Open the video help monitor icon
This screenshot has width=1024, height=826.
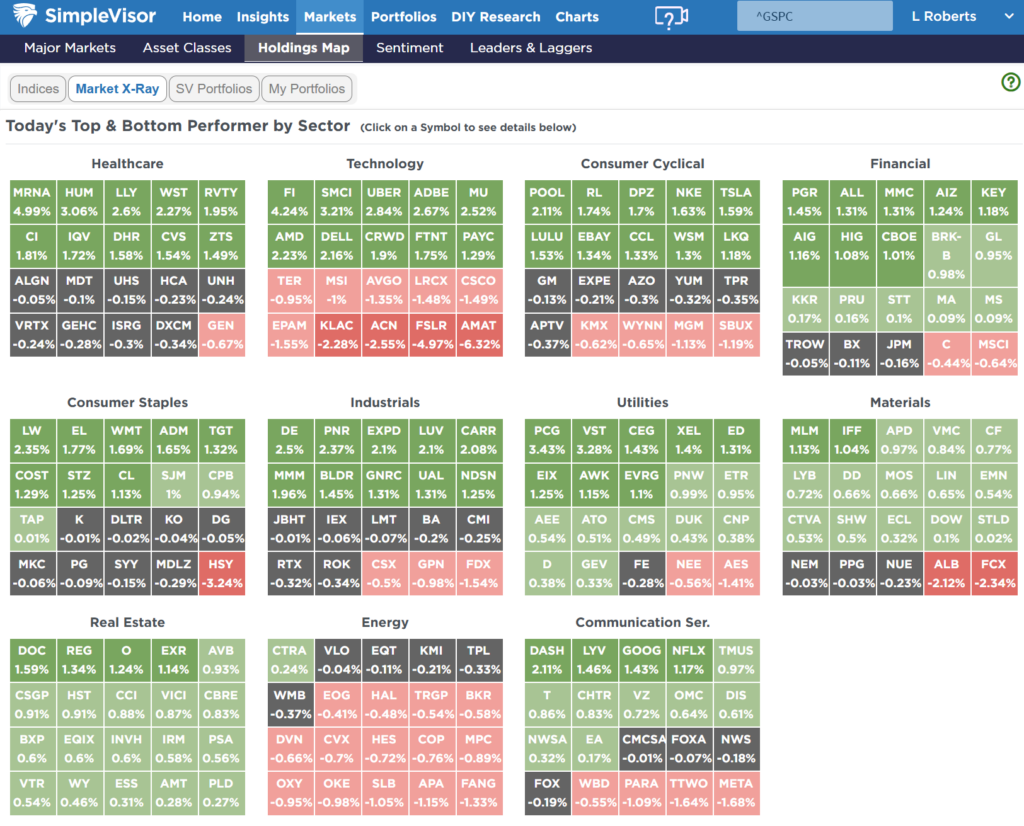671,17
